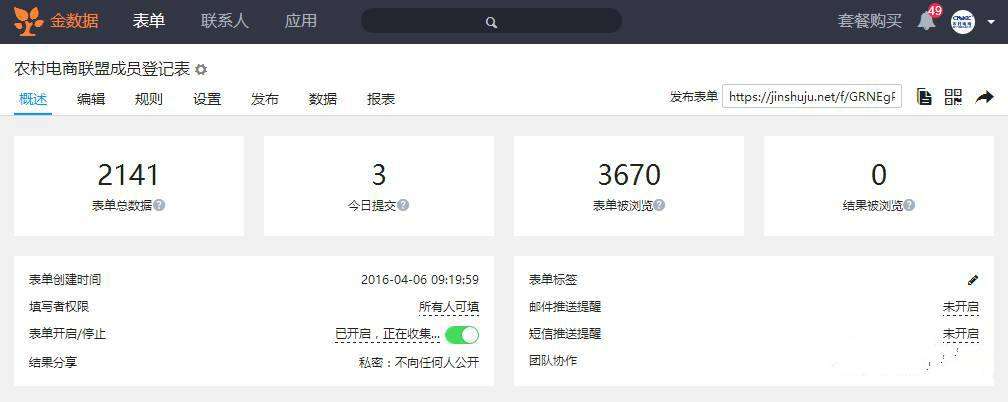Click the 已开启，正在收集 status link
Screen dimensions: 1008x402
[388, 334]
